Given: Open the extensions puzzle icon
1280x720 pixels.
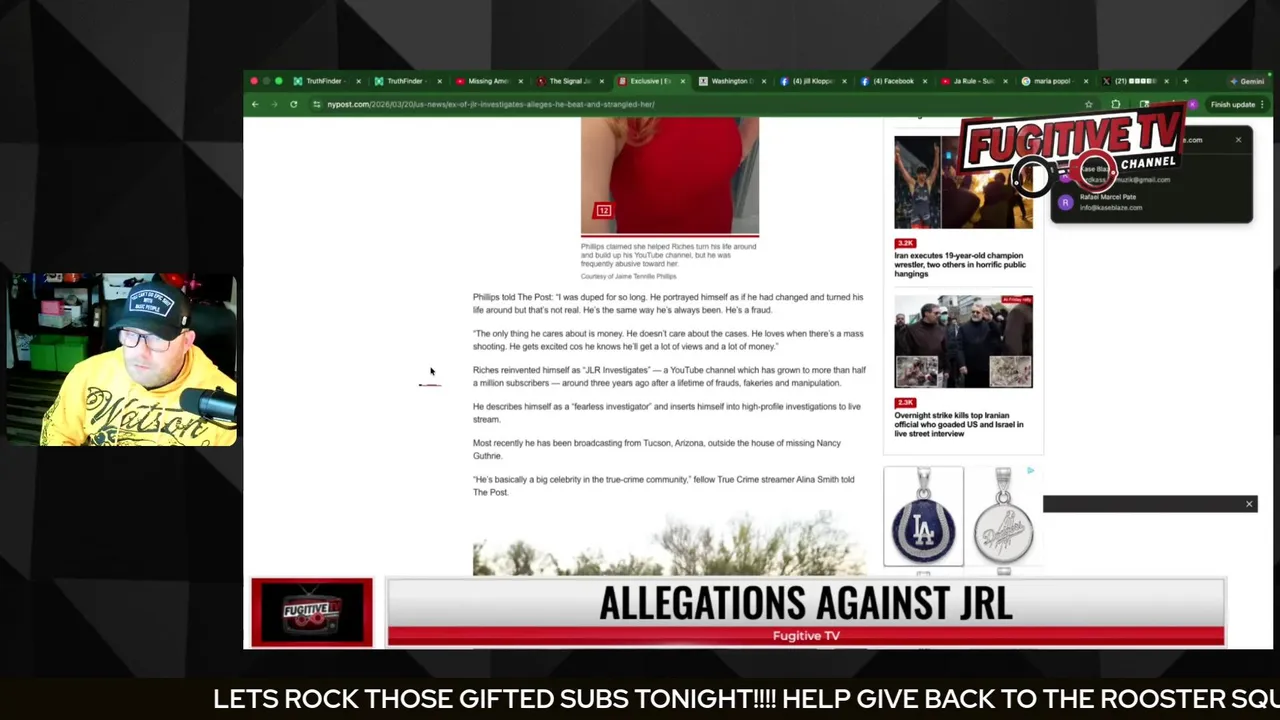Looking at the screenshot, I should 1116,104.
